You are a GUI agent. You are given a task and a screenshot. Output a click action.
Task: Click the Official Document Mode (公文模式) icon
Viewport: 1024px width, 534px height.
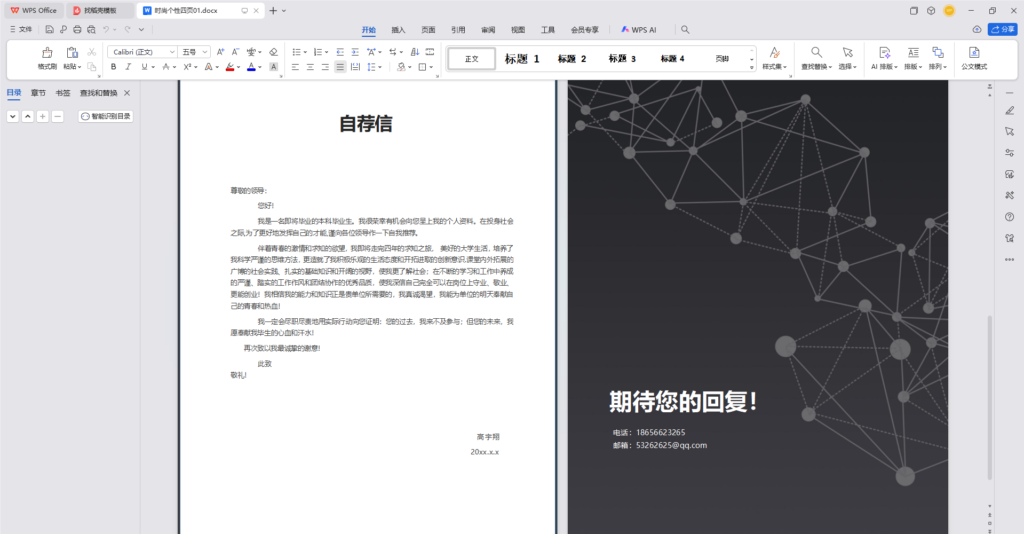coord(974,52)
